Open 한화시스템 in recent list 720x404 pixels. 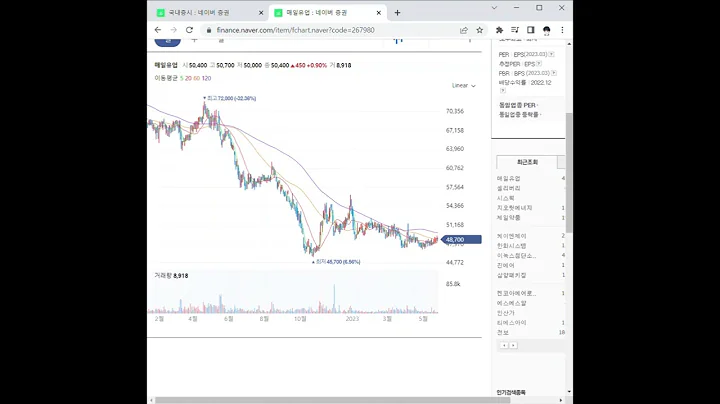tap(512, 246)
